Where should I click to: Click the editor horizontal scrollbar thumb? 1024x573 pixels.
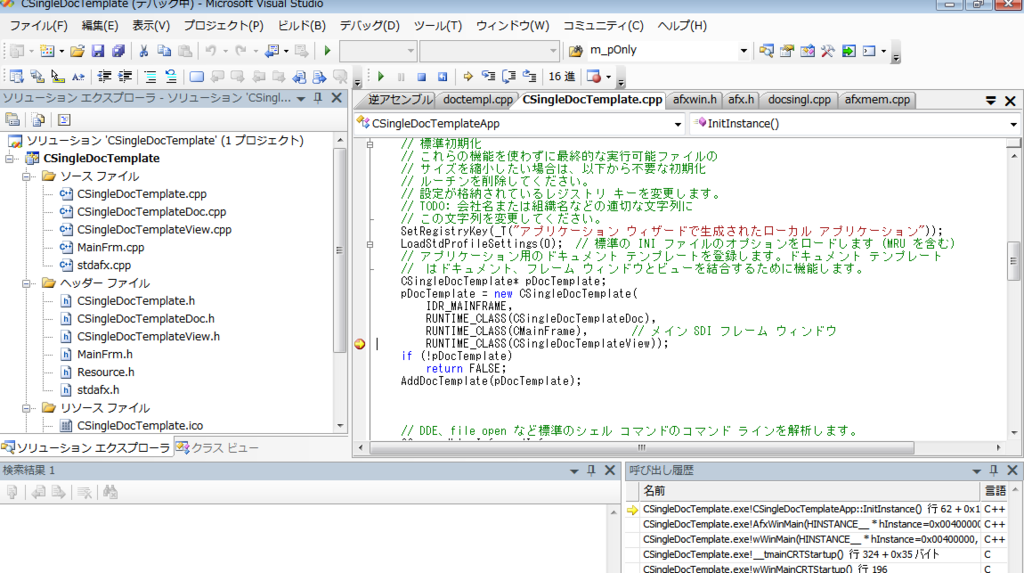[642, 448]
